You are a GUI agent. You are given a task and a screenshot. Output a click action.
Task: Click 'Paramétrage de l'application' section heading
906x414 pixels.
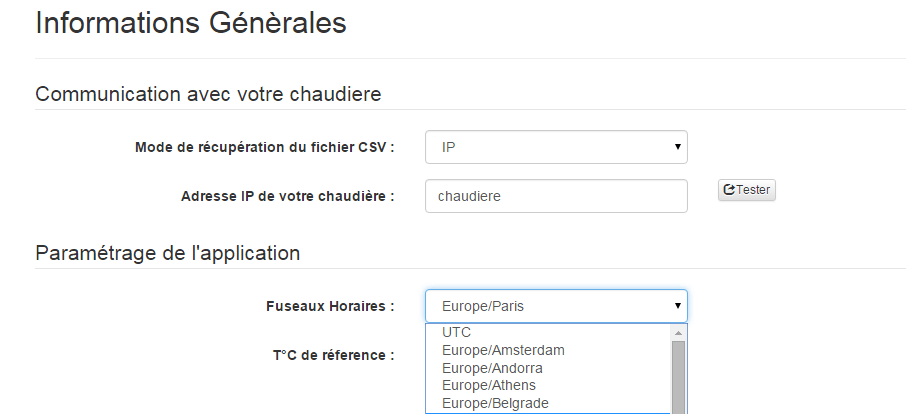pyautogui.click(x=168, y=253)
